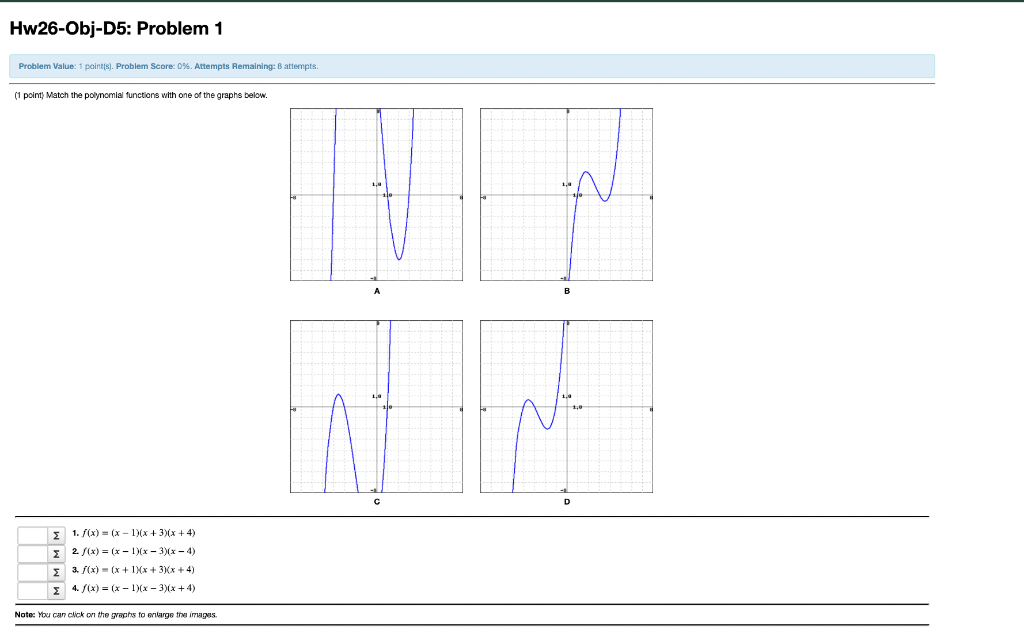Image resolution: width=1024 pixels, height=637 pixels.
Task: Open an enlarged view of graph C
Action: [x=376, y=406]
